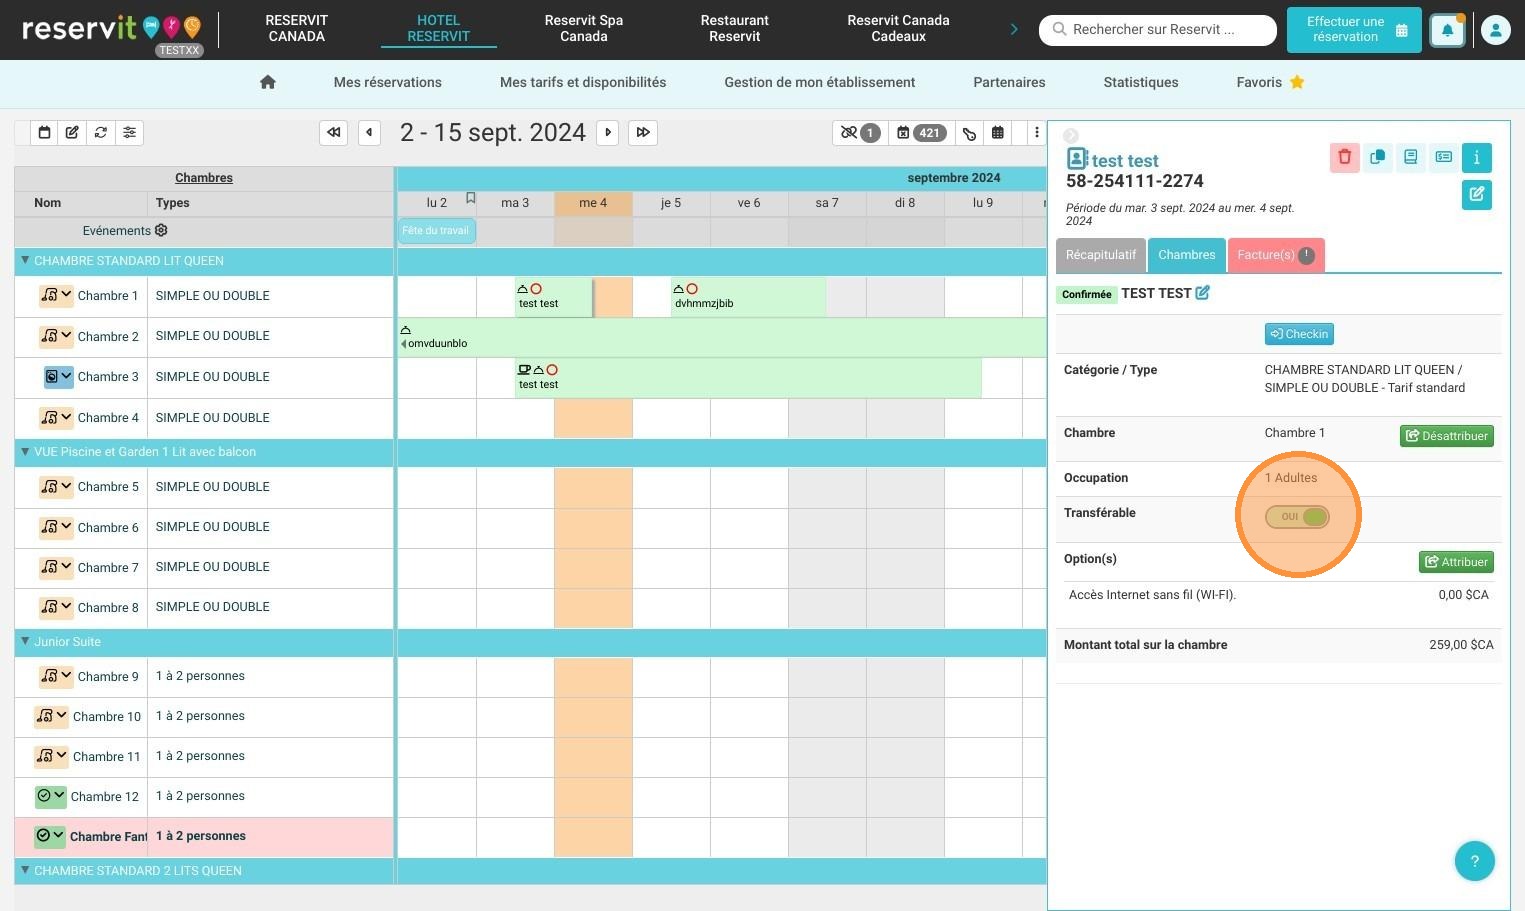Image resolution: width=1525 pixels, height=911 pixels.
Task: Go to the home page icon
Action: [267, 82]
